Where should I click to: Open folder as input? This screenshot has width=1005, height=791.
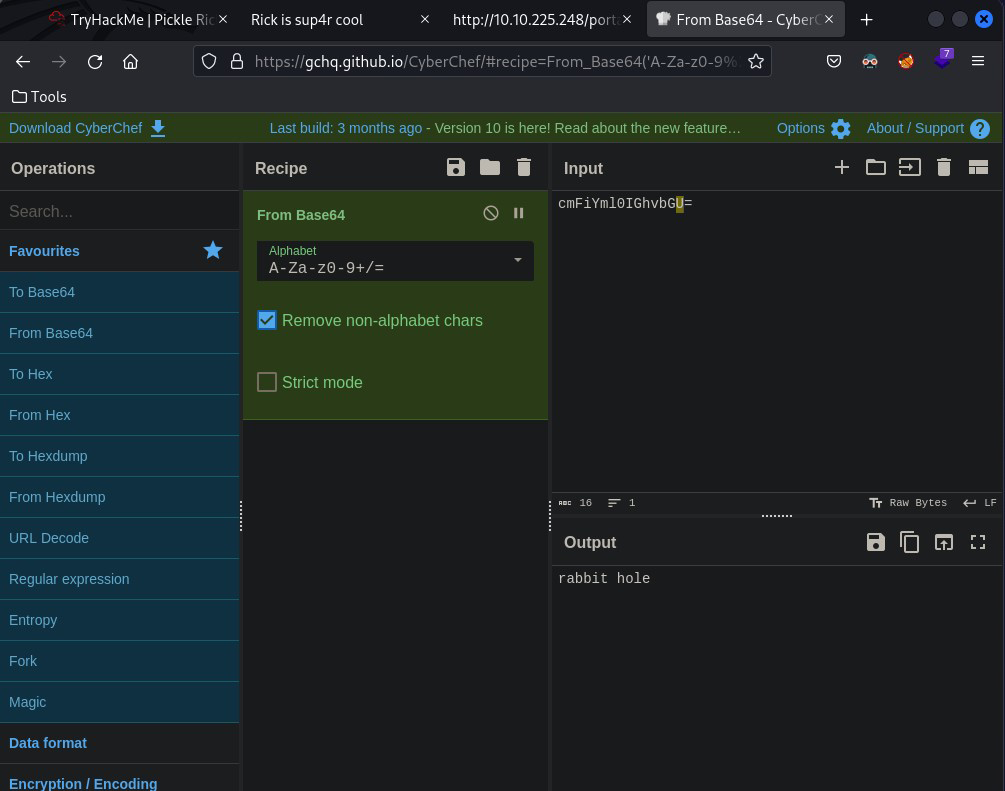876,168
